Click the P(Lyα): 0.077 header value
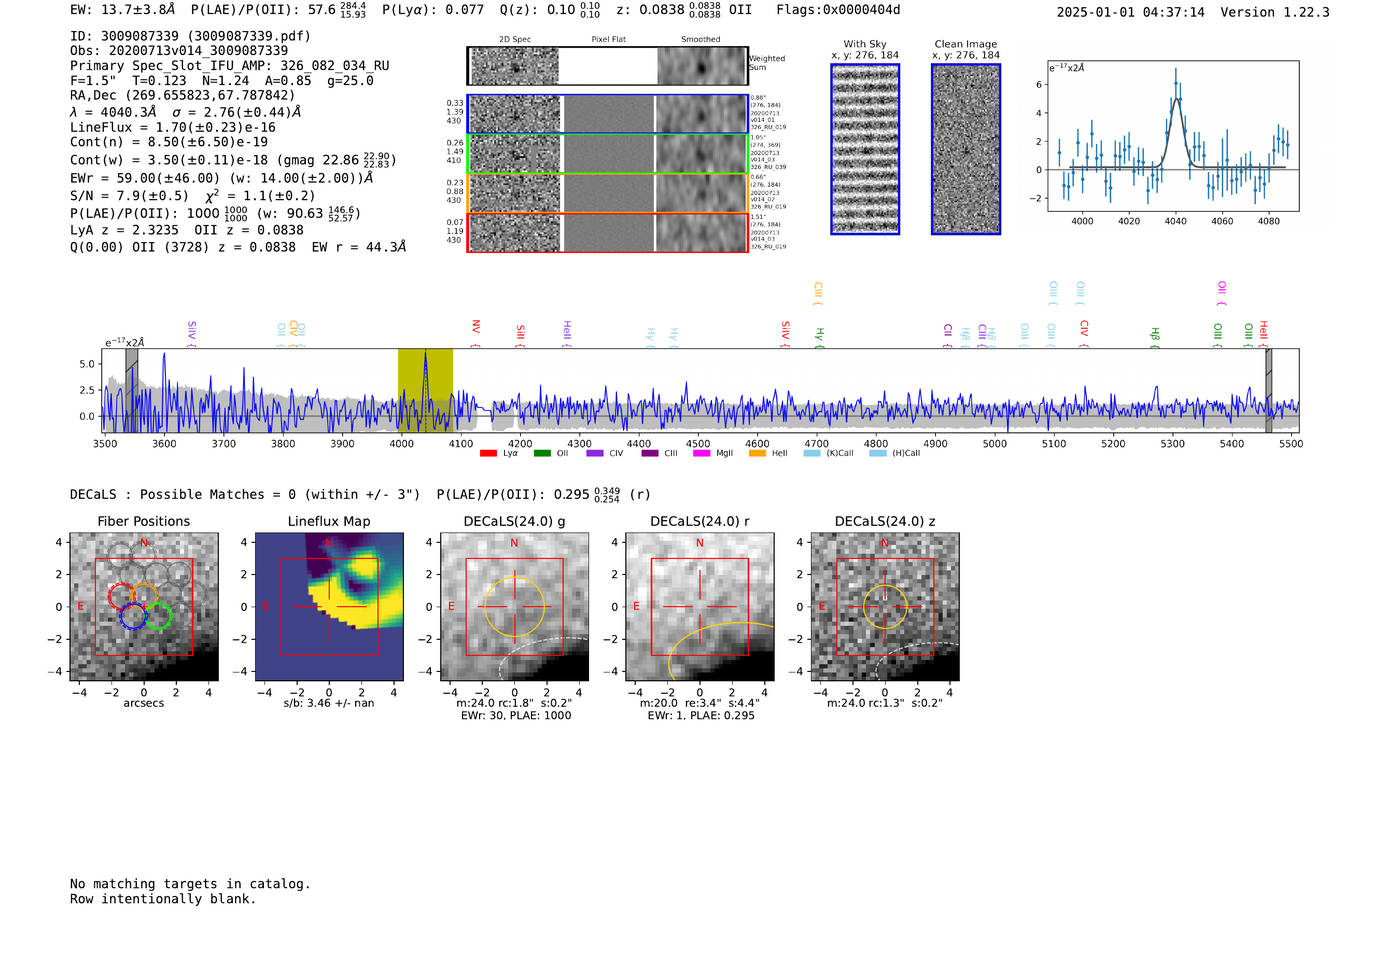The image size is (1400, 953). [433, 10]
